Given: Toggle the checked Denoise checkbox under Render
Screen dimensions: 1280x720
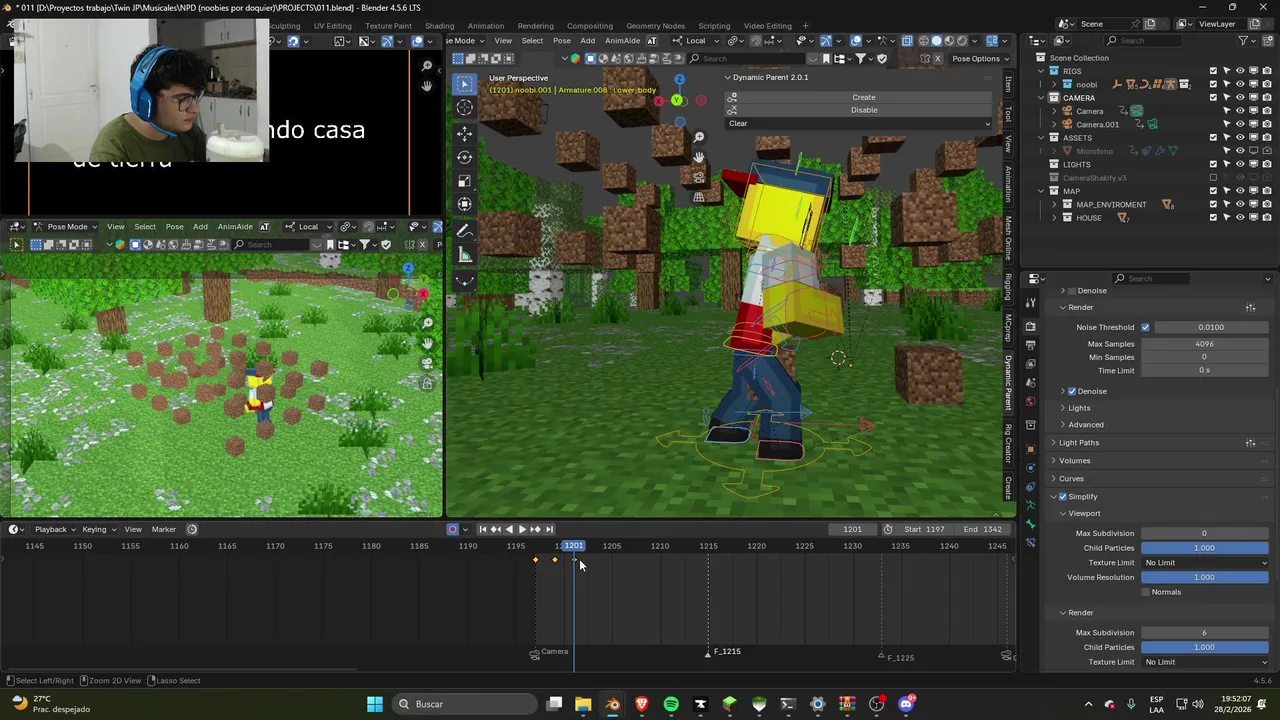Looking at the screenshot, I should pyautogui.click(x=1072, y=391).
